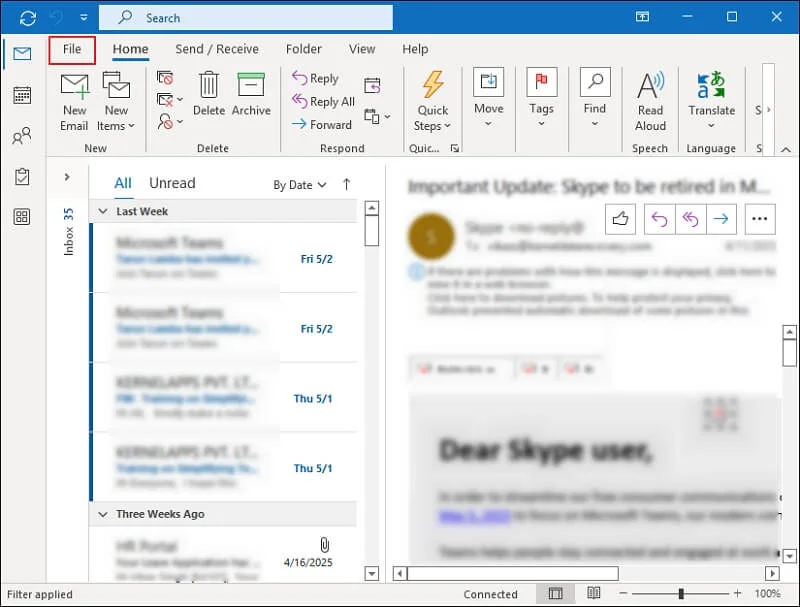The height and width of the screenshot is (607, 800).
Task: Select the Home ribbon tab
Action: [x=131, y=49]
